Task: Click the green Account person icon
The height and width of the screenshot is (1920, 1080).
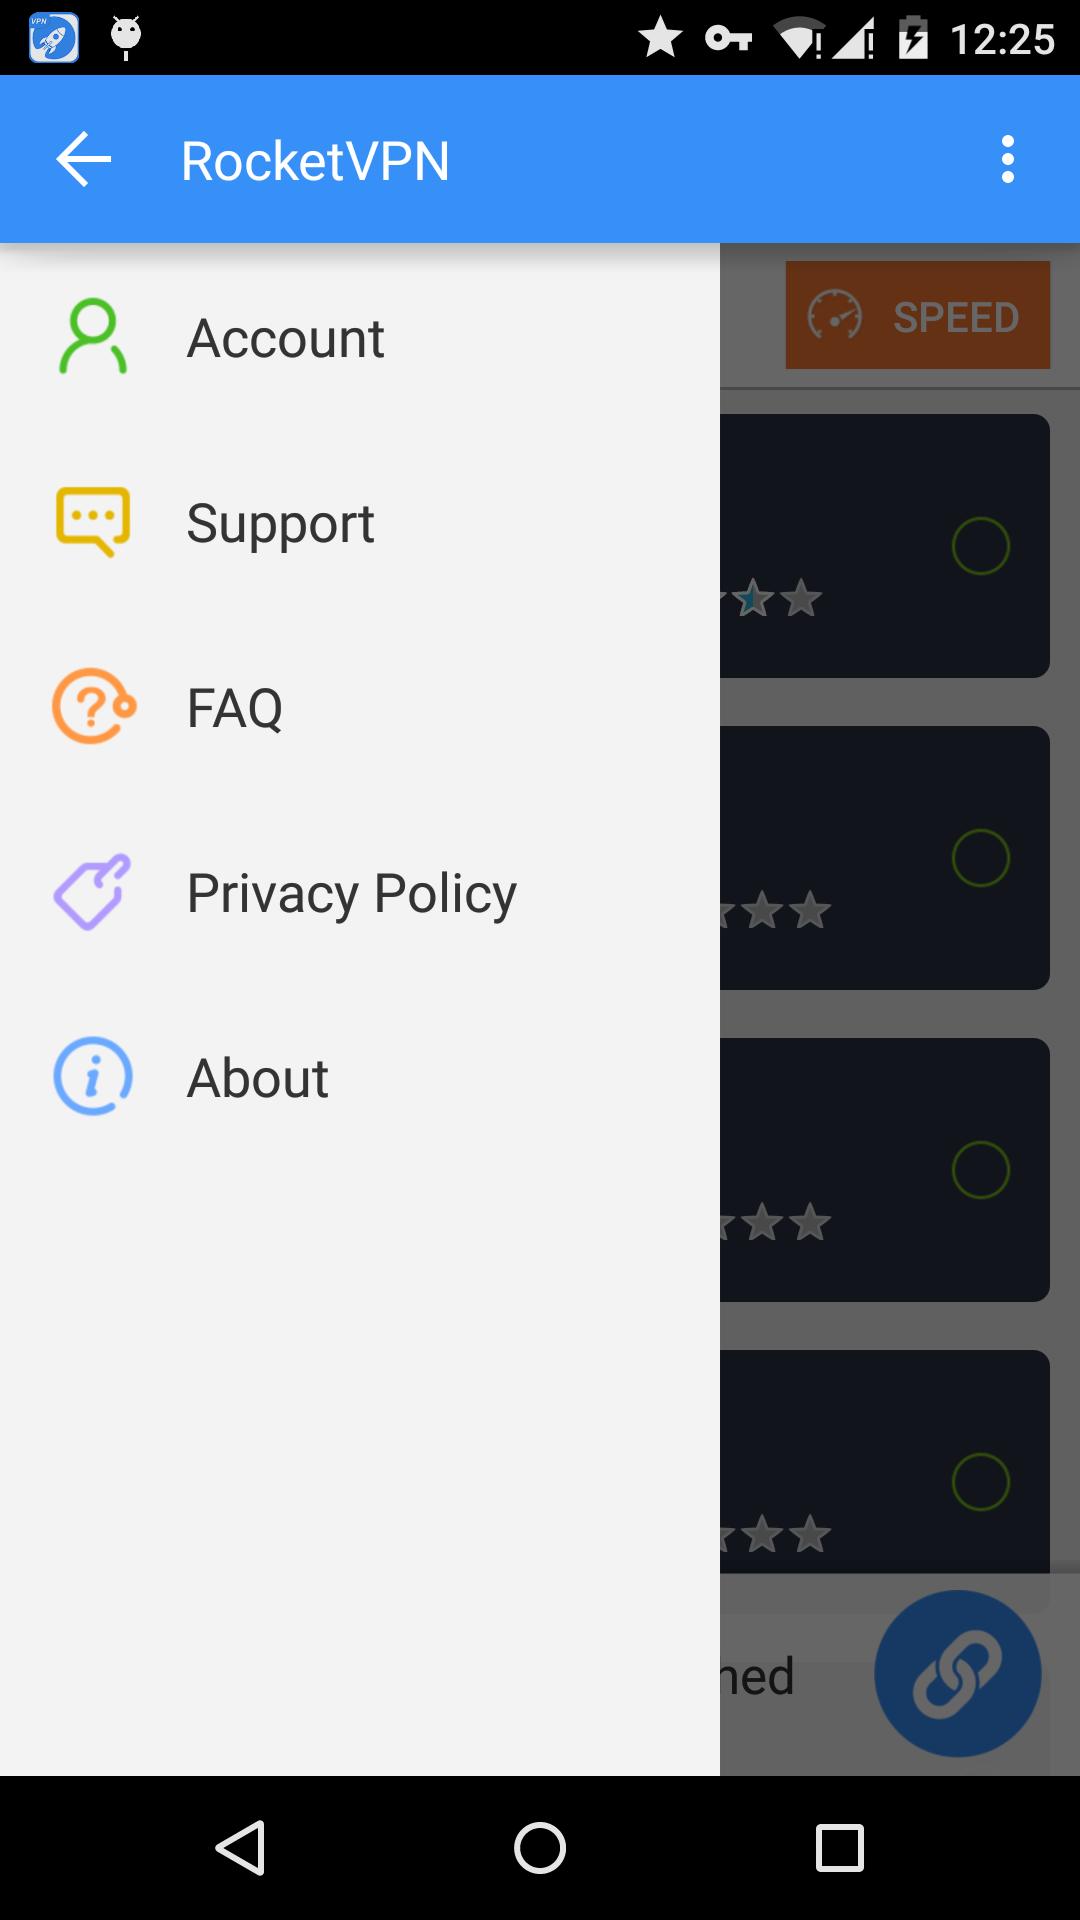Action: pos(92,337)
